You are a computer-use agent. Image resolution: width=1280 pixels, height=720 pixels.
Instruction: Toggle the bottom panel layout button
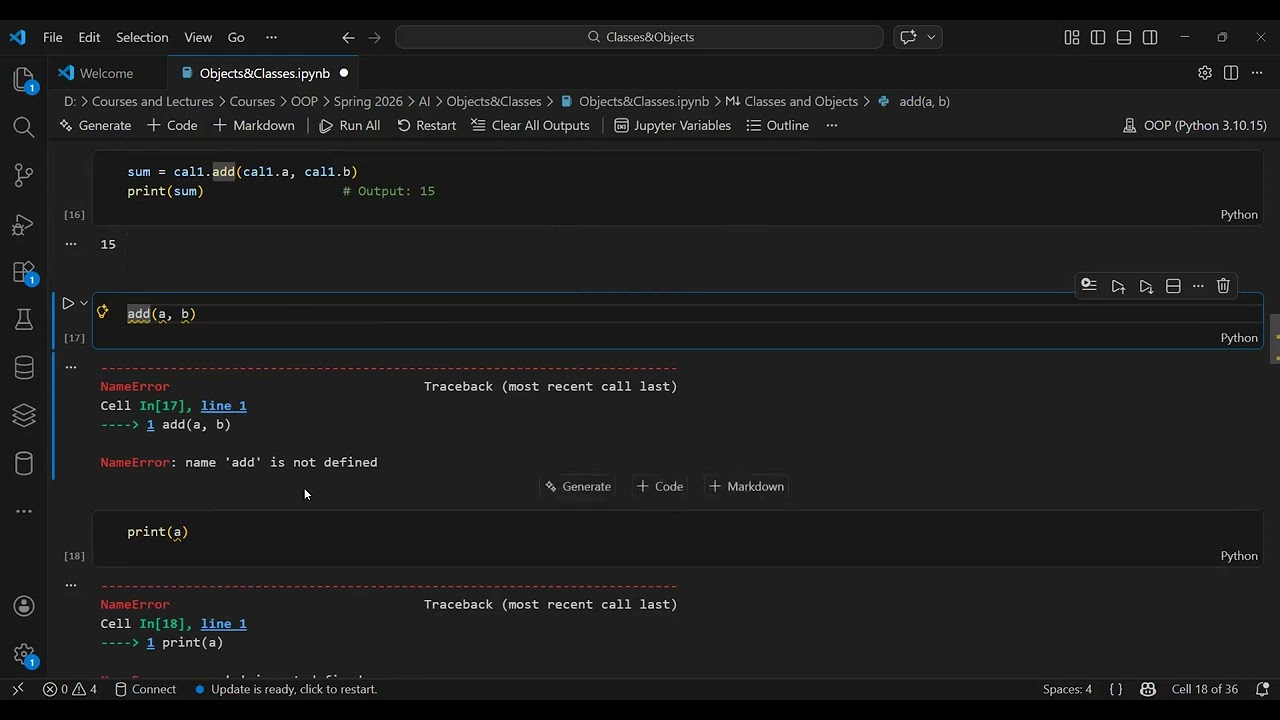(1124, 37)
